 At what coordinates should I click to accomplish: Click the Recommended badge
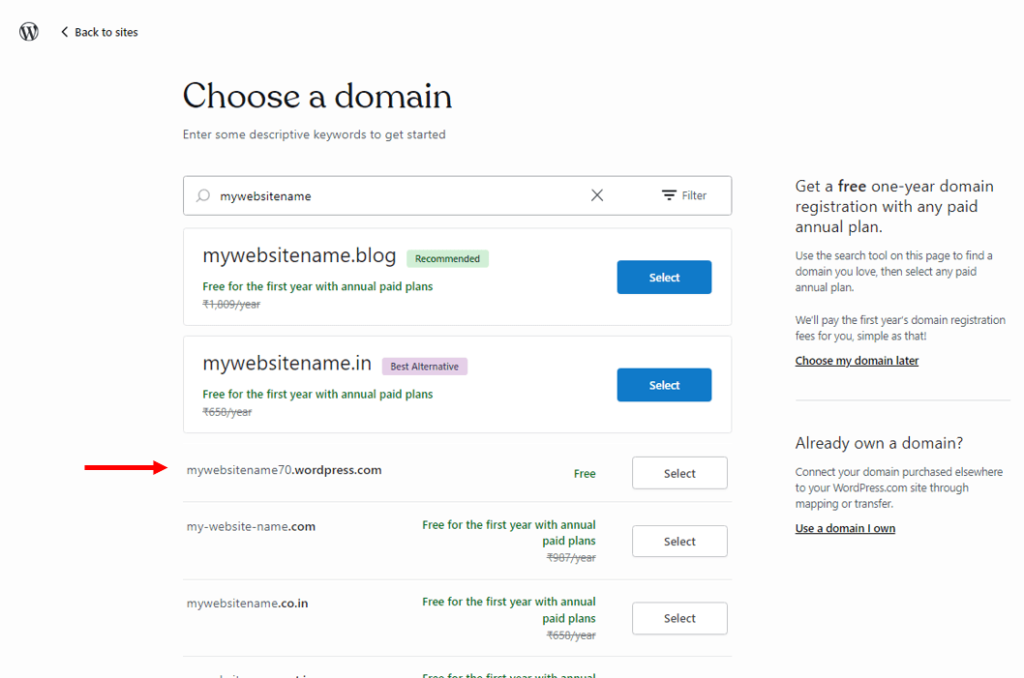tap(447, 259)
